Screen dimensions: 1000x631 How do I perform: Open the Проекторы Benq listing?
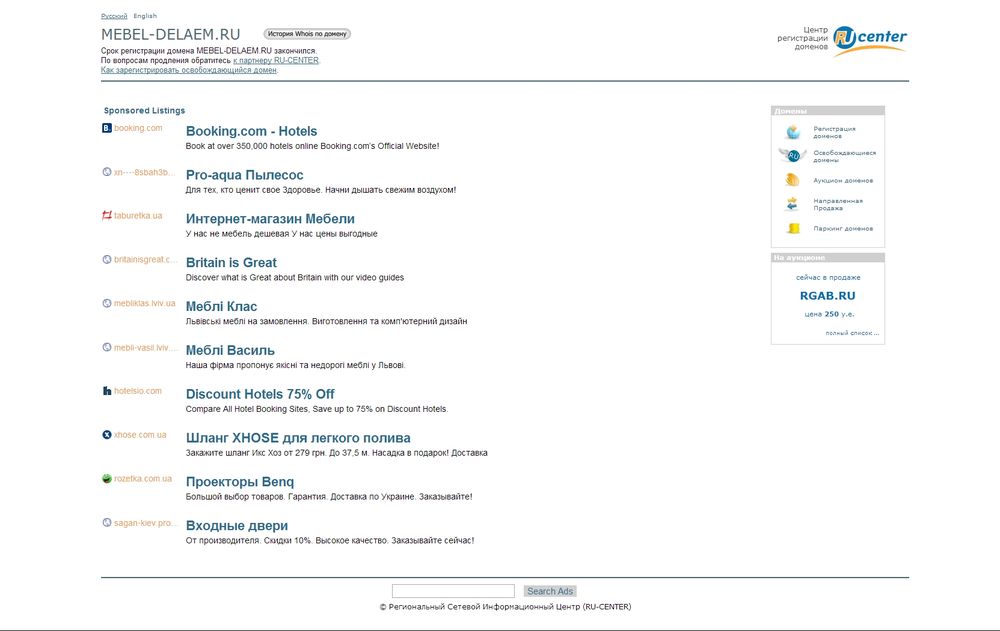240,482
